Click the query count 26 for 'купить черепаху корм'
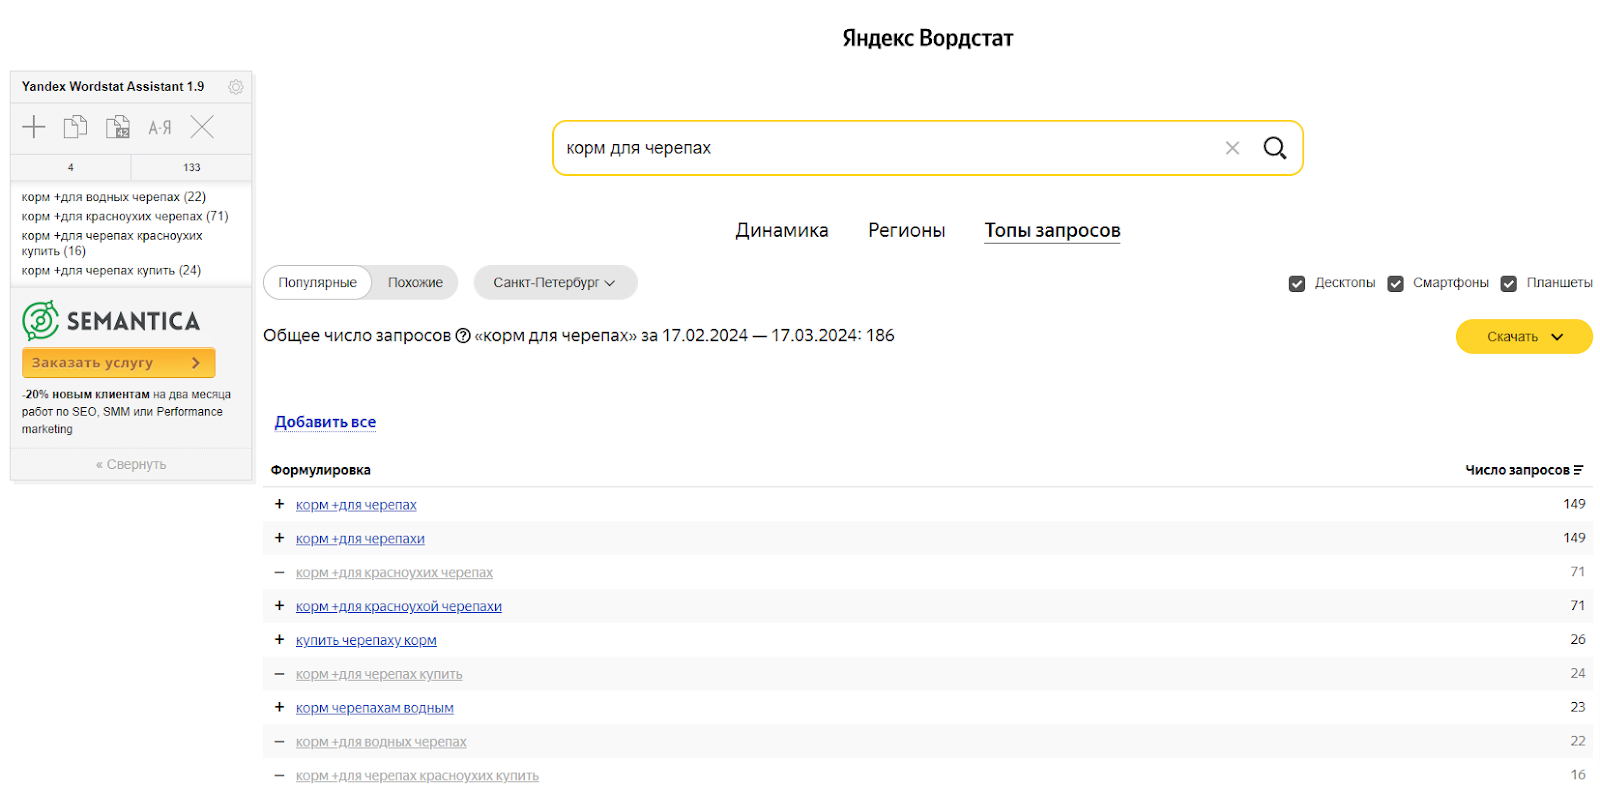Viewport: 1600px width, 790px height. [x=1578, y=639]
